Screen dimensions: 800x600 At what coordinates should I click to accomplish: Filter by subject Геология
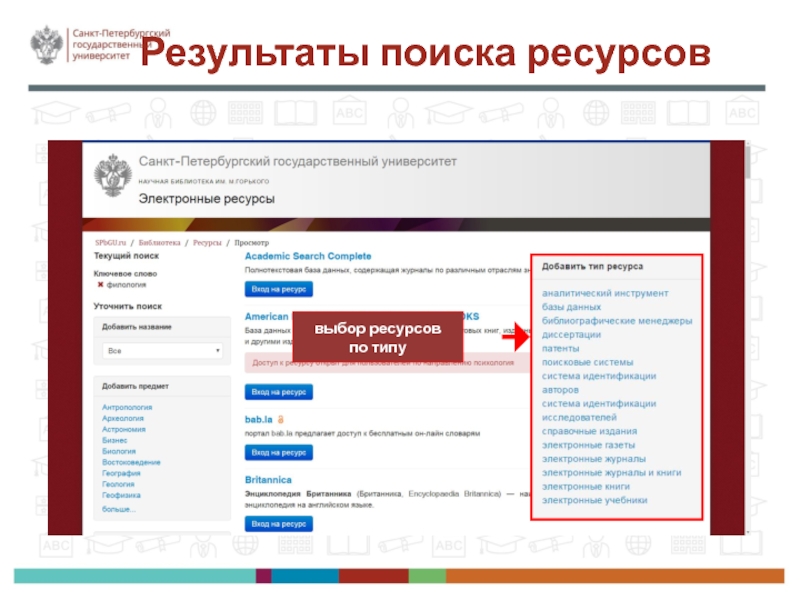pyautogui.click(x=118, y=484)
